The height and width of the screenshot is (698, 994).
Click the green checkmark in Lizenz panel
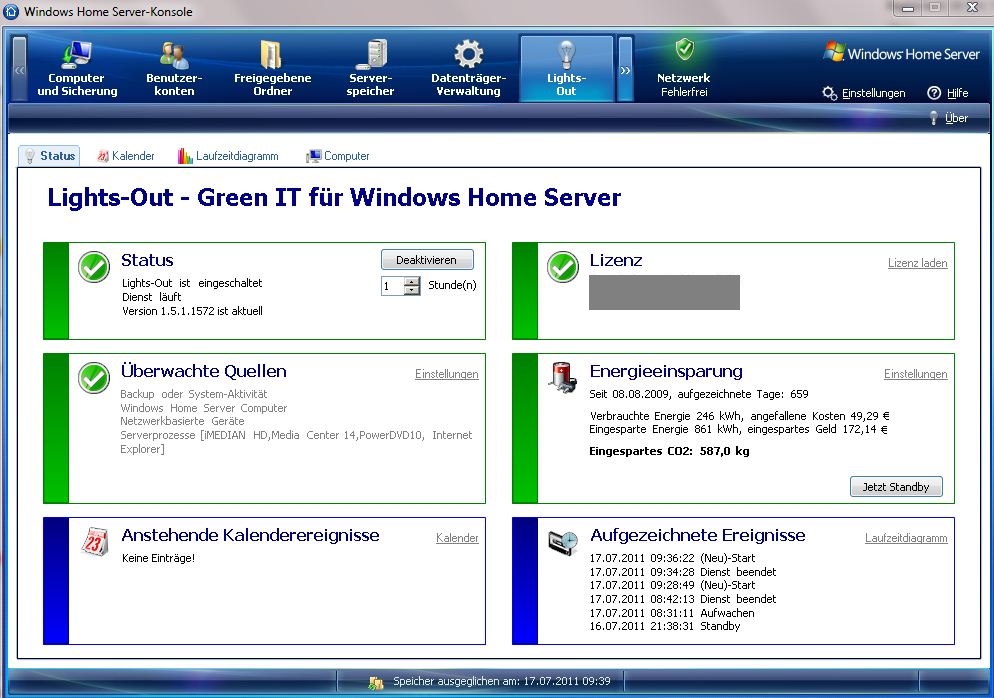click(x=563, y=267)
